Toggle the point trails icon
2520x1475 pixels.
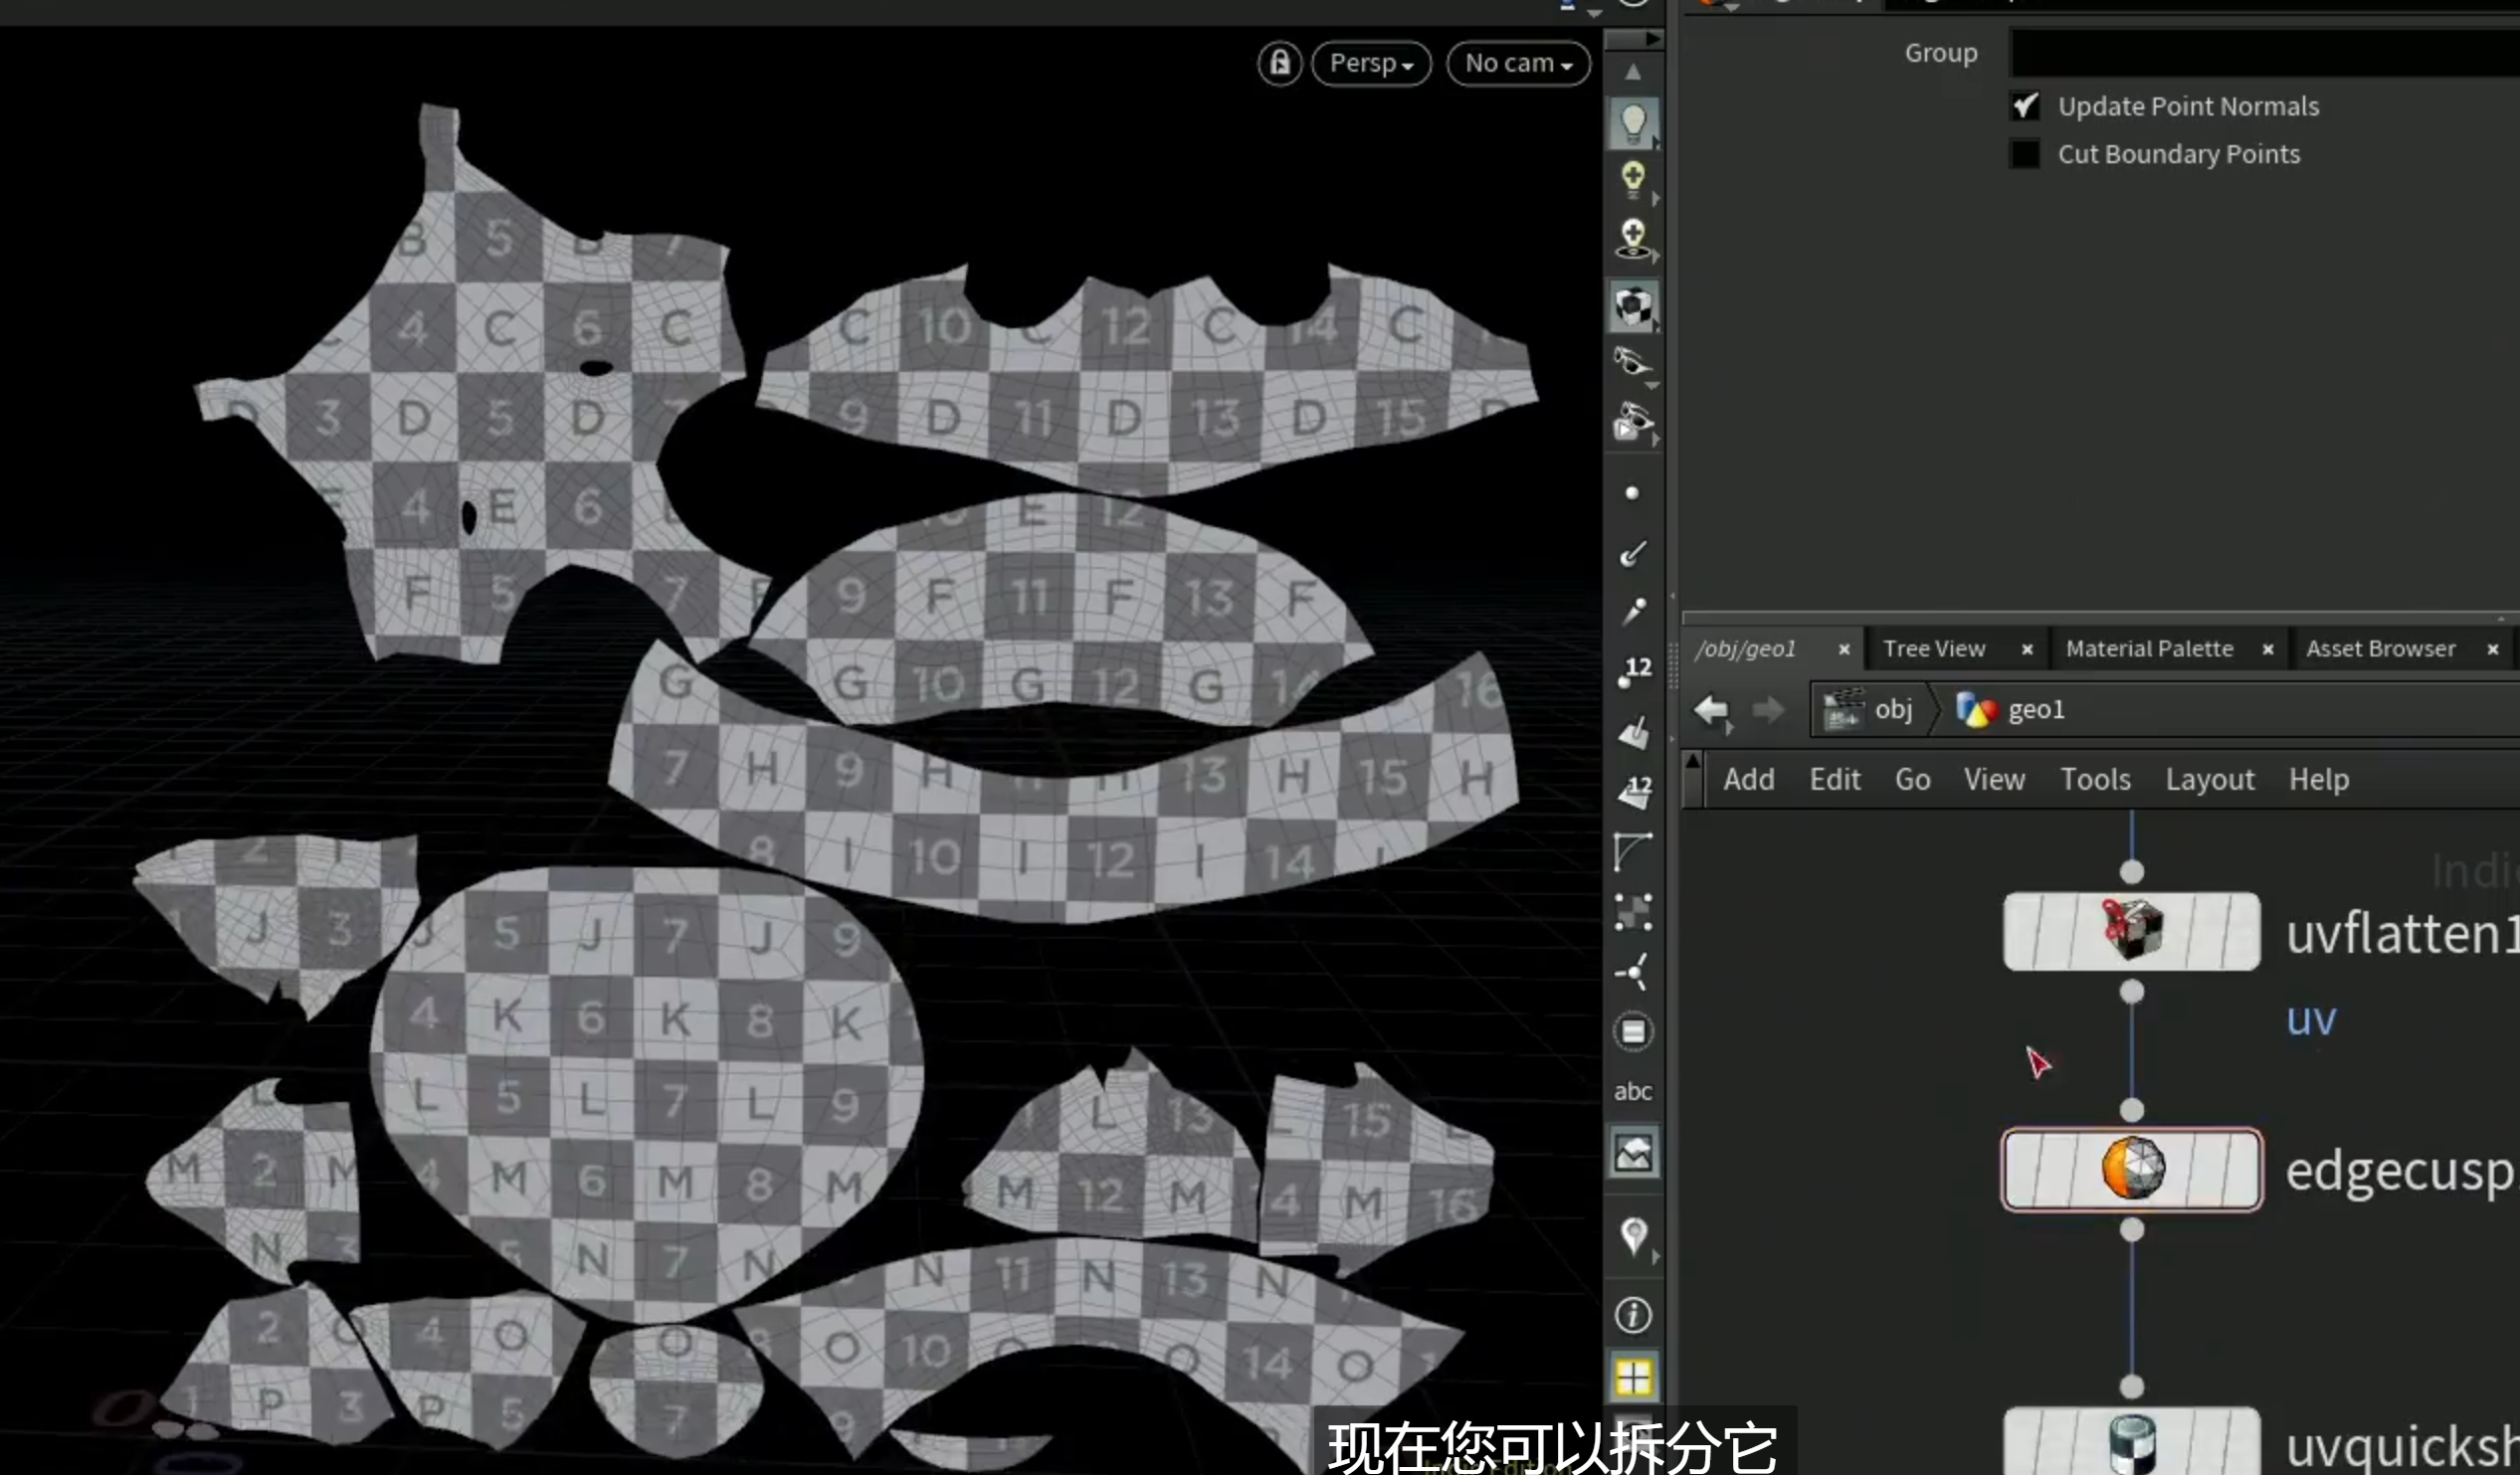tap(1633, 611)
